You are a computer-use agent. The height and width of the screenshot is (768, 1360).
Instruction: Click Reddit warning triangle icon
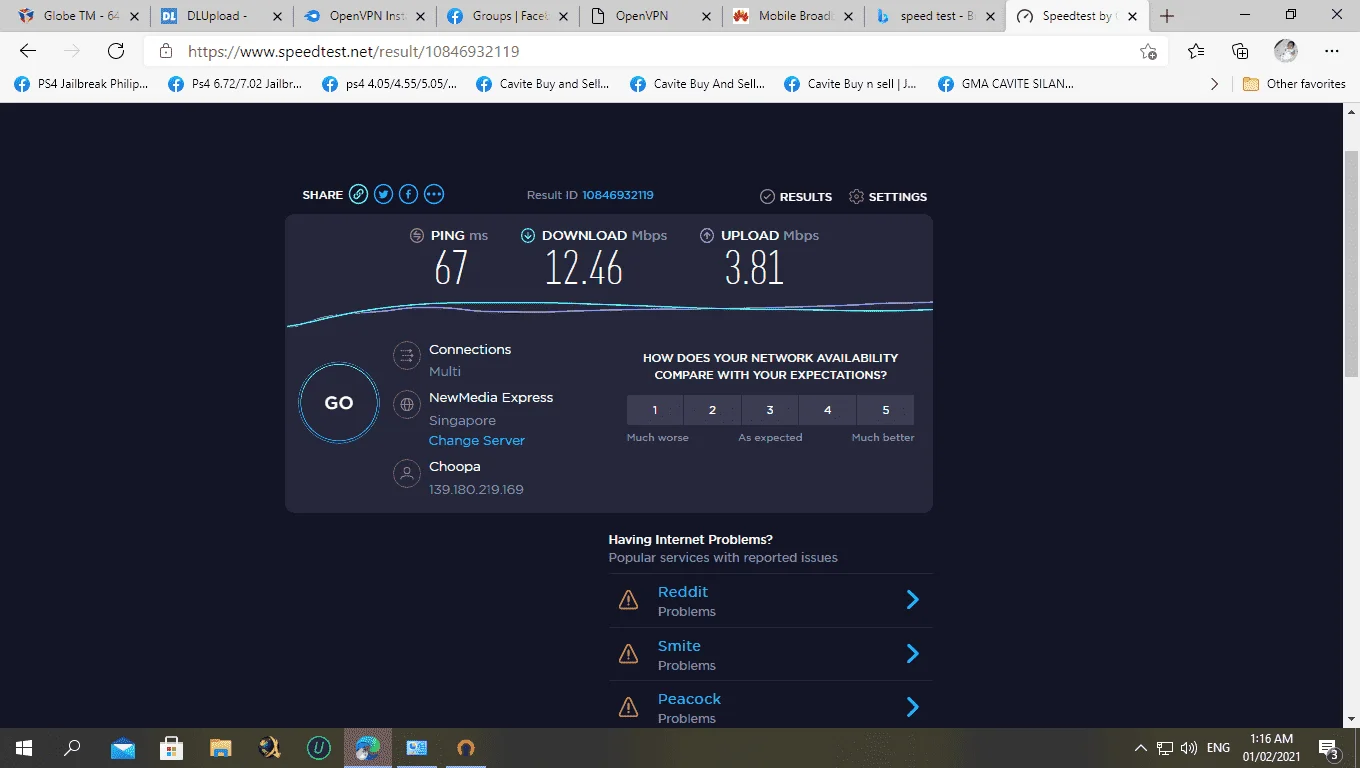[628, 600]
